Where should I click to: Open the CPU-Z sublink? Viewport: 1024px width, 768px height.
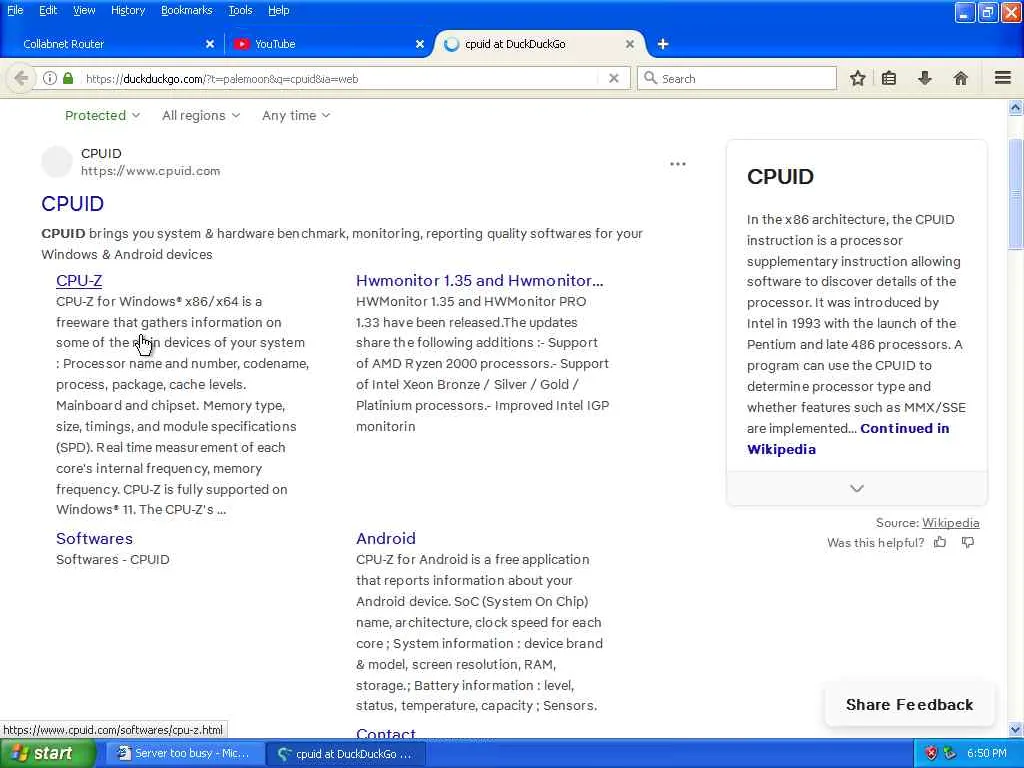(x=79, y=281)
